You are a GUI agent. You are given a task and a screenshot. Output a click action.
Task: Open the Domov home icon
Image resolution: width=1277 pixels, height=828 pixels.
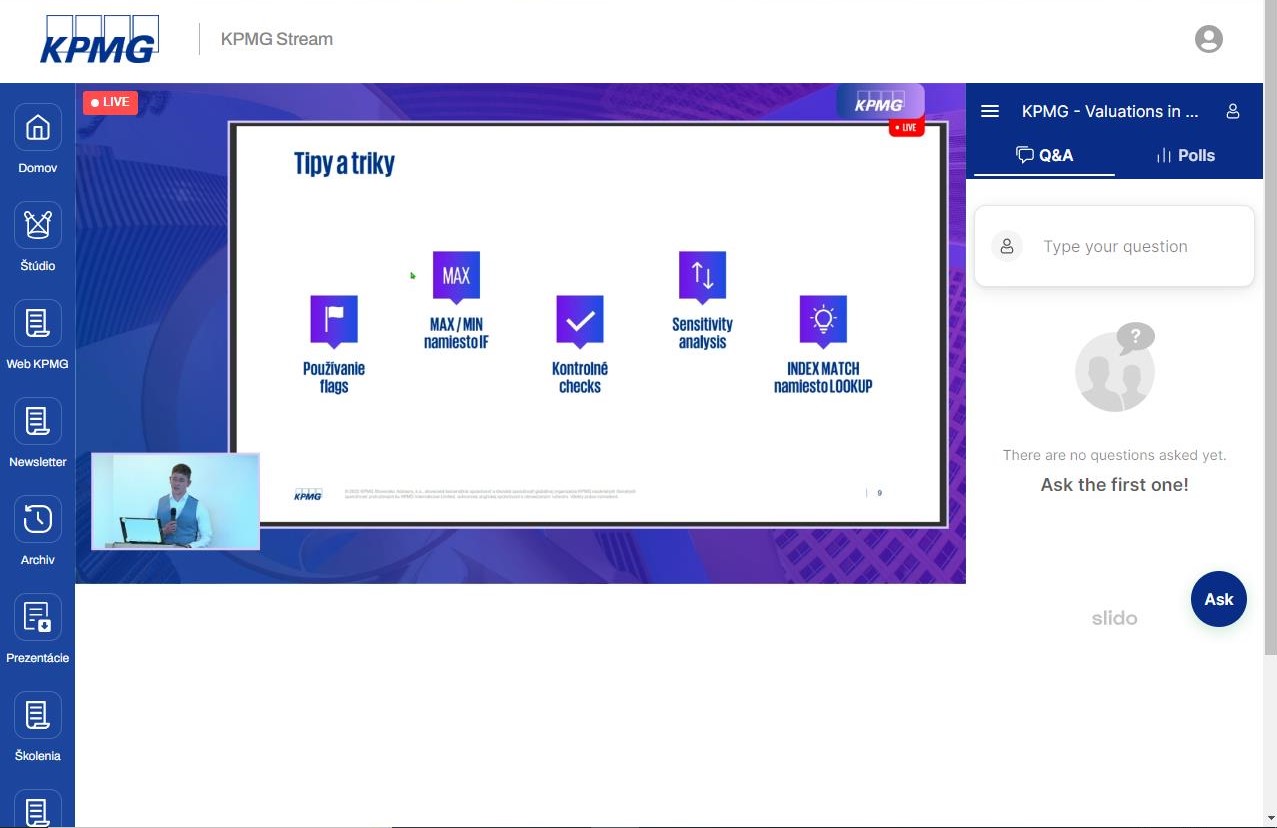point(38,127)
